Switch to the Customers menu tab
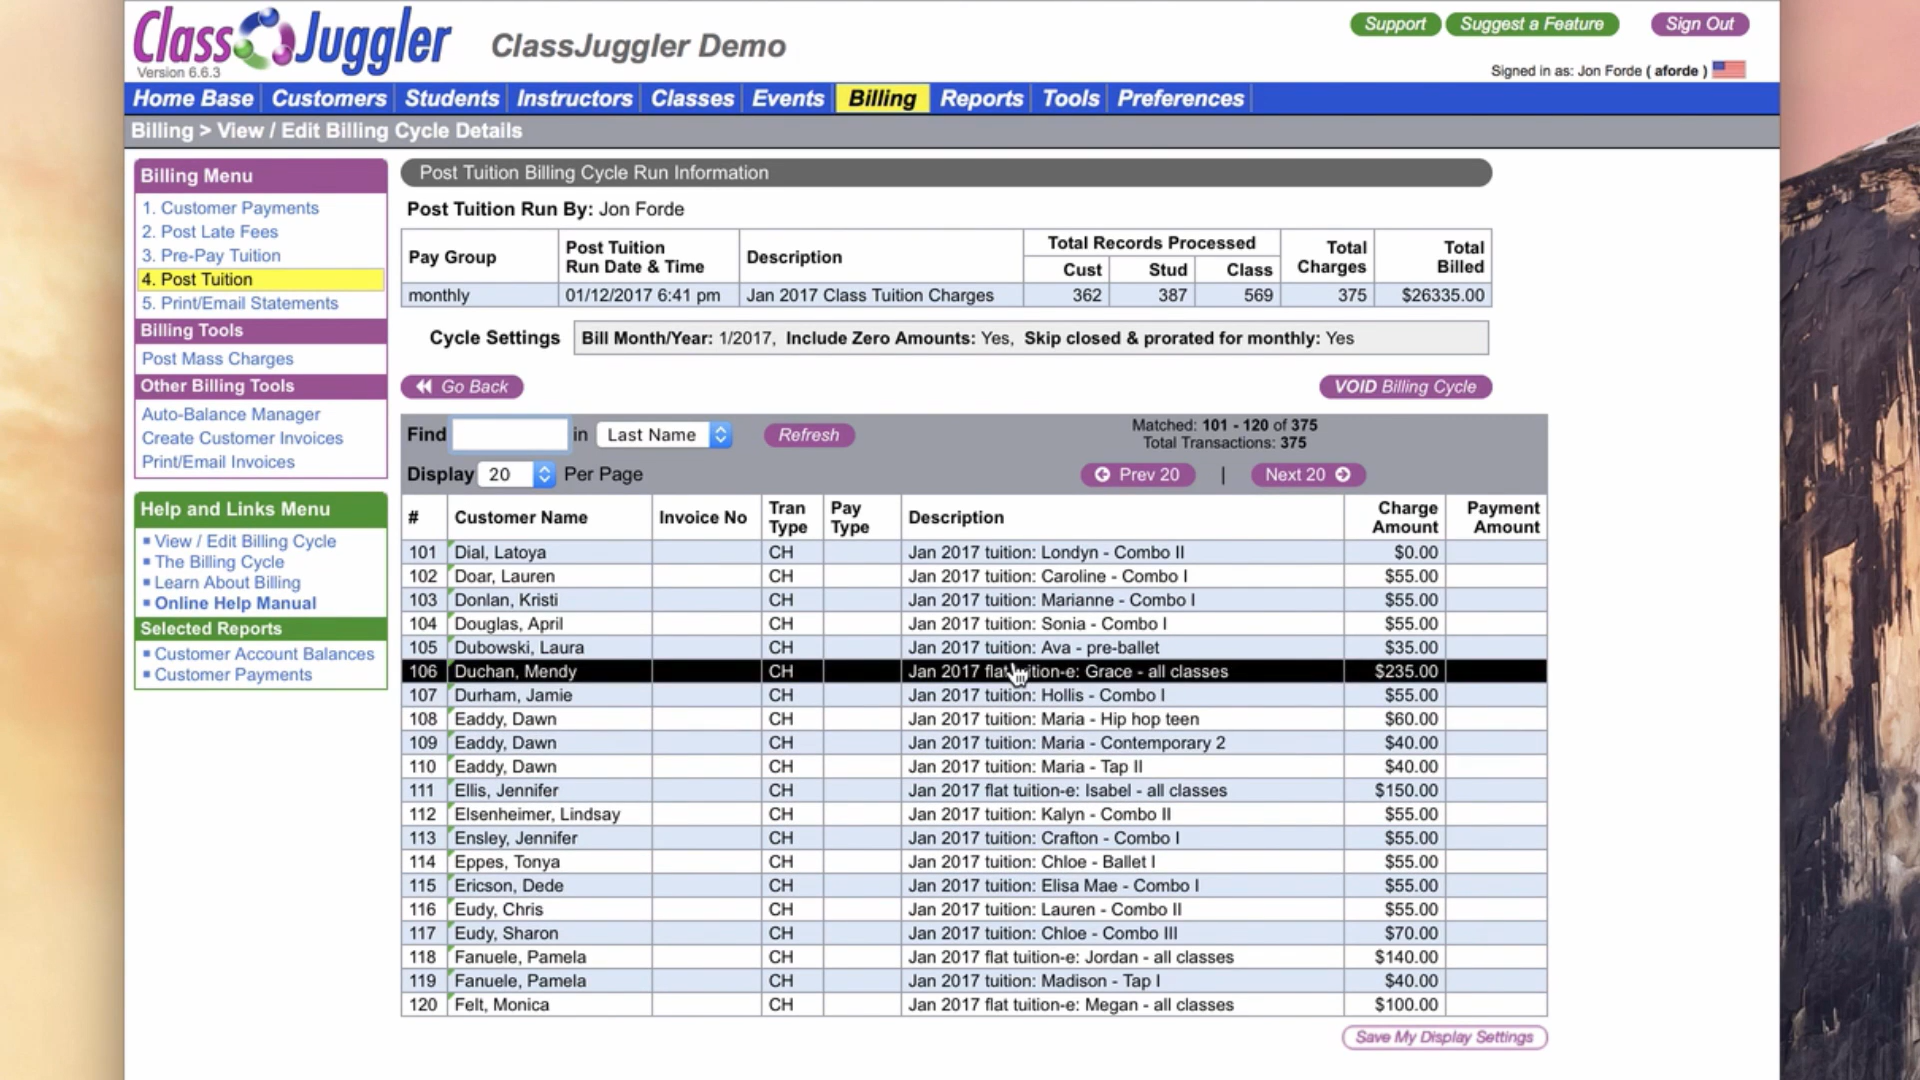Screen dimensions: 1920x1080 328,99
